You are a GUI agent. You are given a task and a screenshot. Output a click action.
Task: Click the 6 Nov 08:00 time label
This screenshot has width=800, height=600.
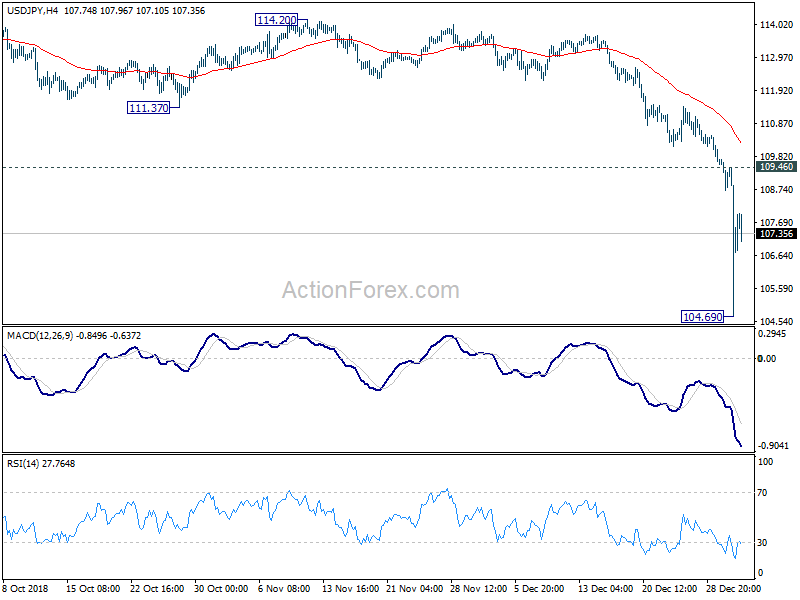[x=284, y=588]
